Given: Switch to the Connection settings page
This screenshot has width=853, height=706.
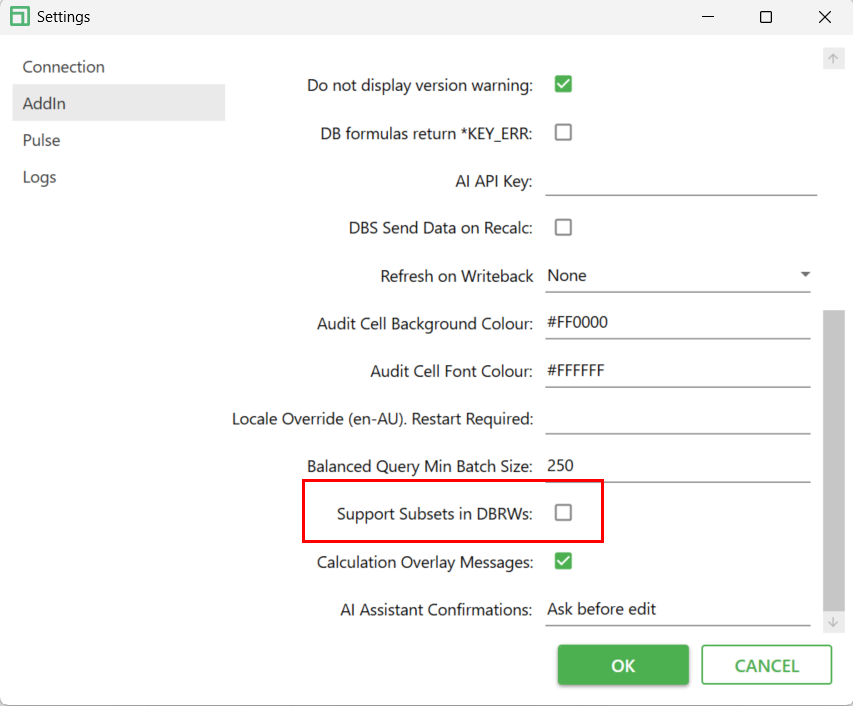Looking at the screenshot, I should pyautogui.click(x=119, y=66).
